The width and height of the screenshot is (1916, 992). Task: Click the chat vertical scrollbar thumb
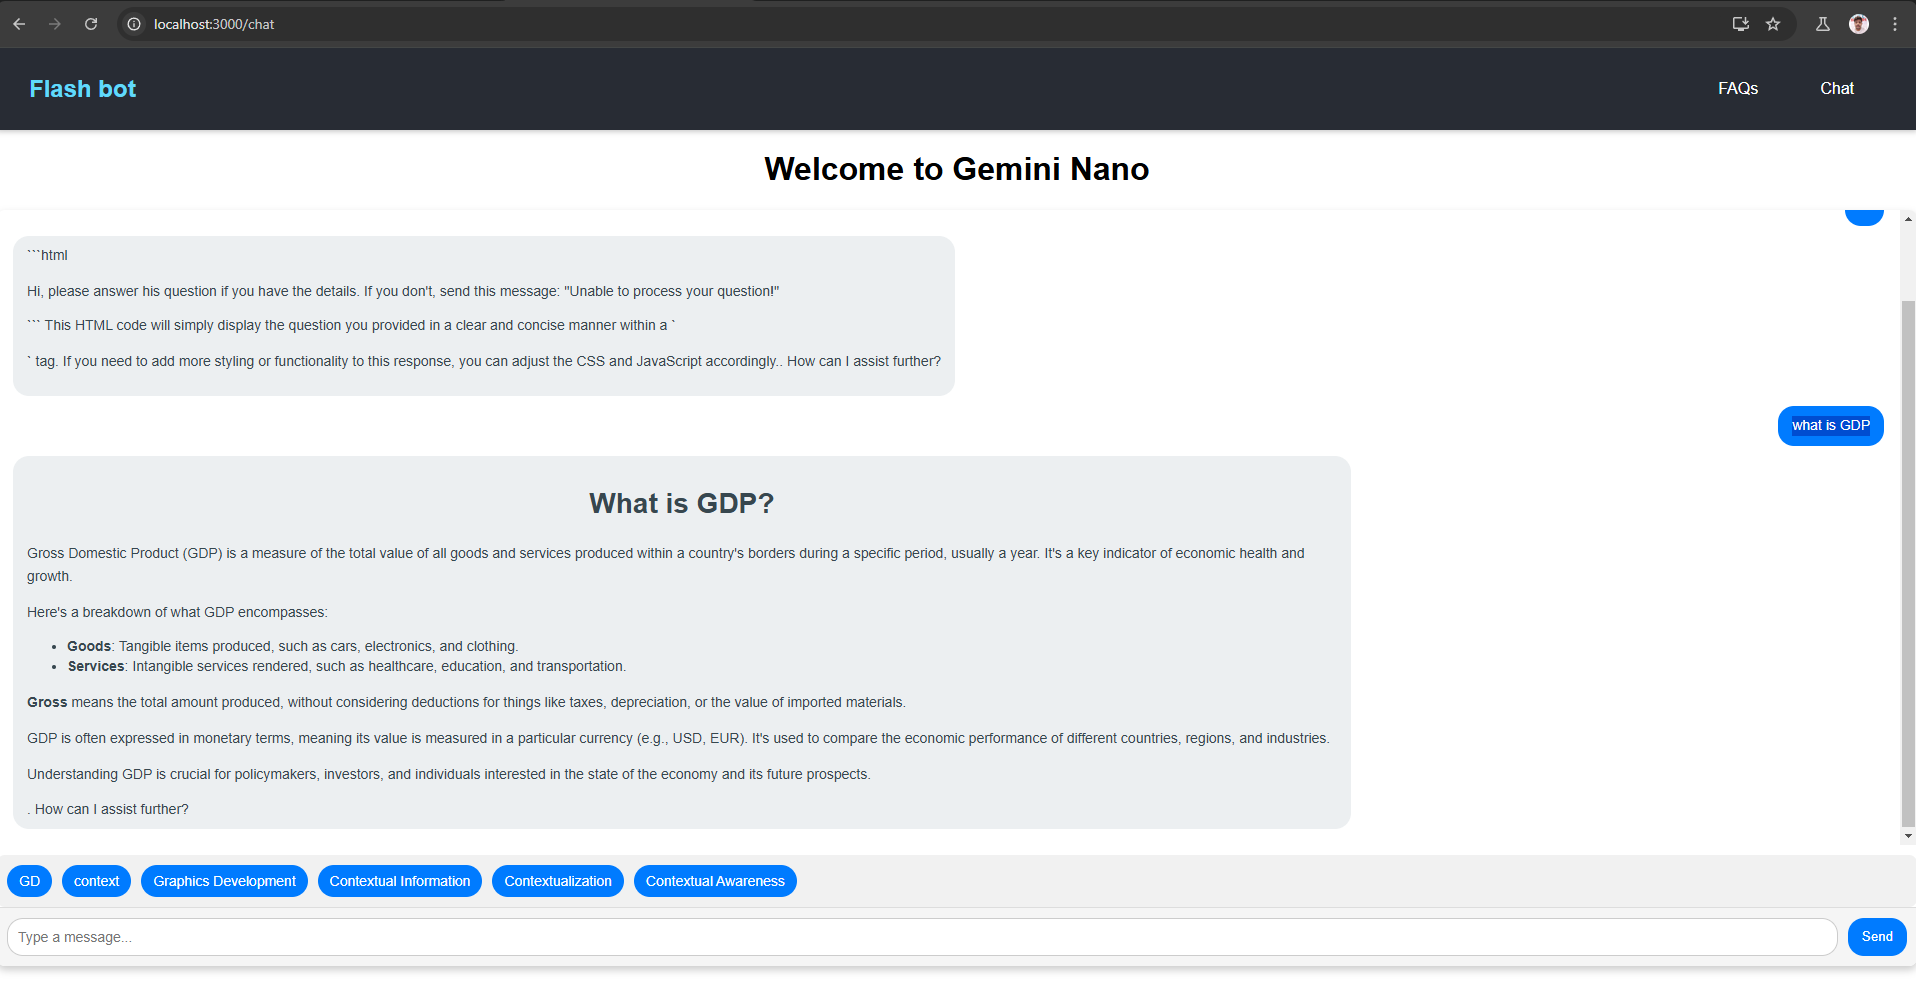[1908, 563]
